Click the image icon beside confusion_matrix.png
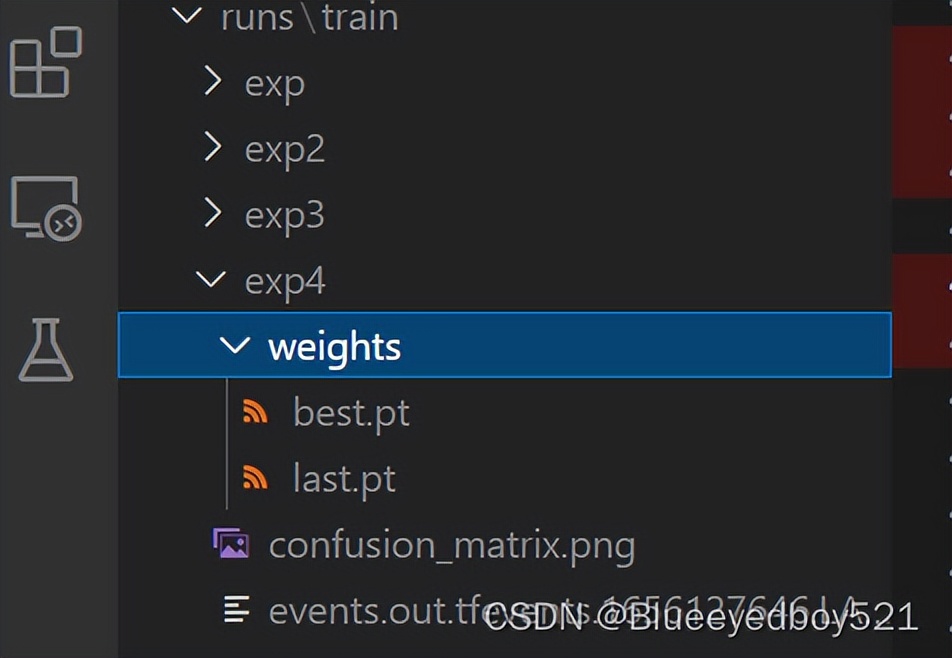952x658 pixels. click(231, 544)
